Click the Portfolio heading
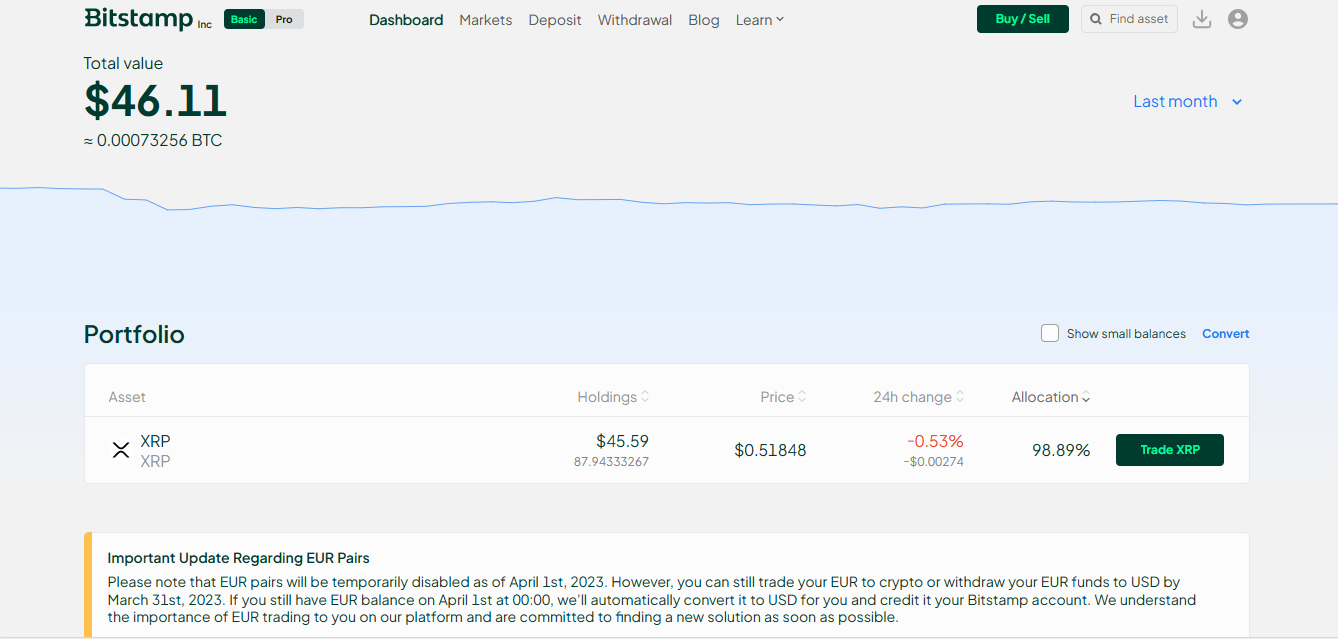This screenshot has height=639, width=1338. click(134, 334)
